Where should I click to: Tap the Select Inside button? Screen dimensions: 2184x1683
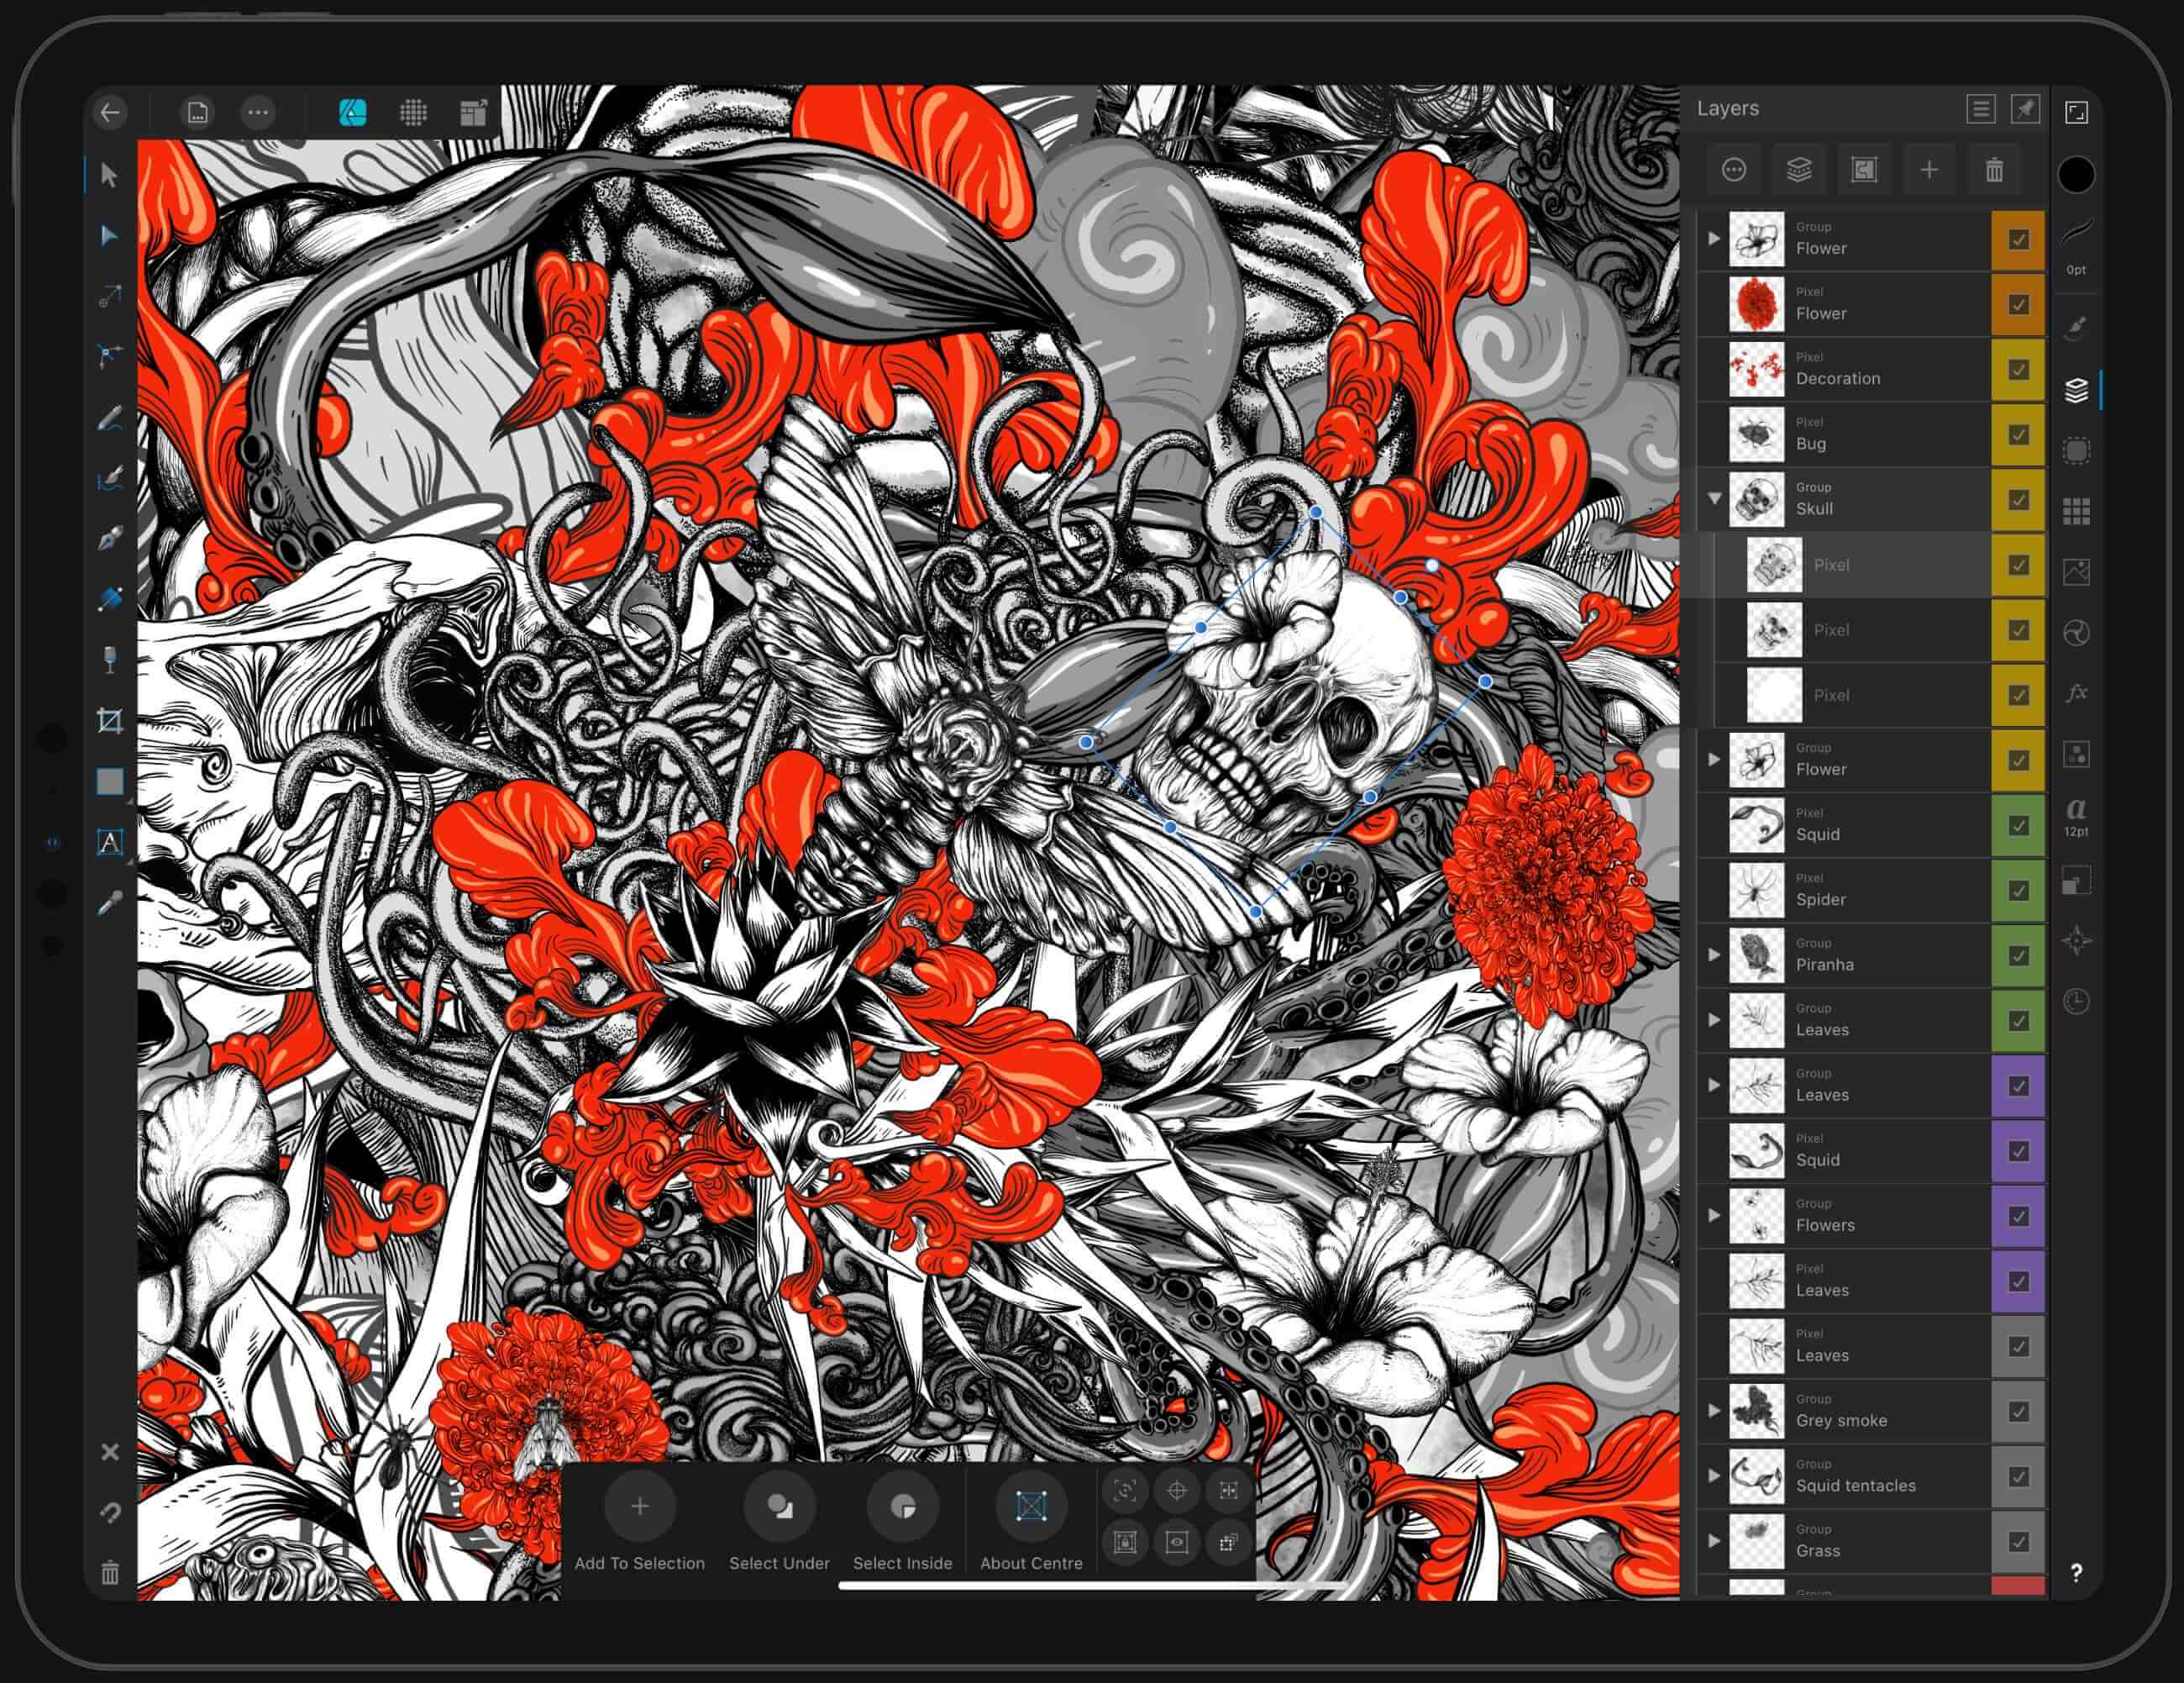[902, 1507]
